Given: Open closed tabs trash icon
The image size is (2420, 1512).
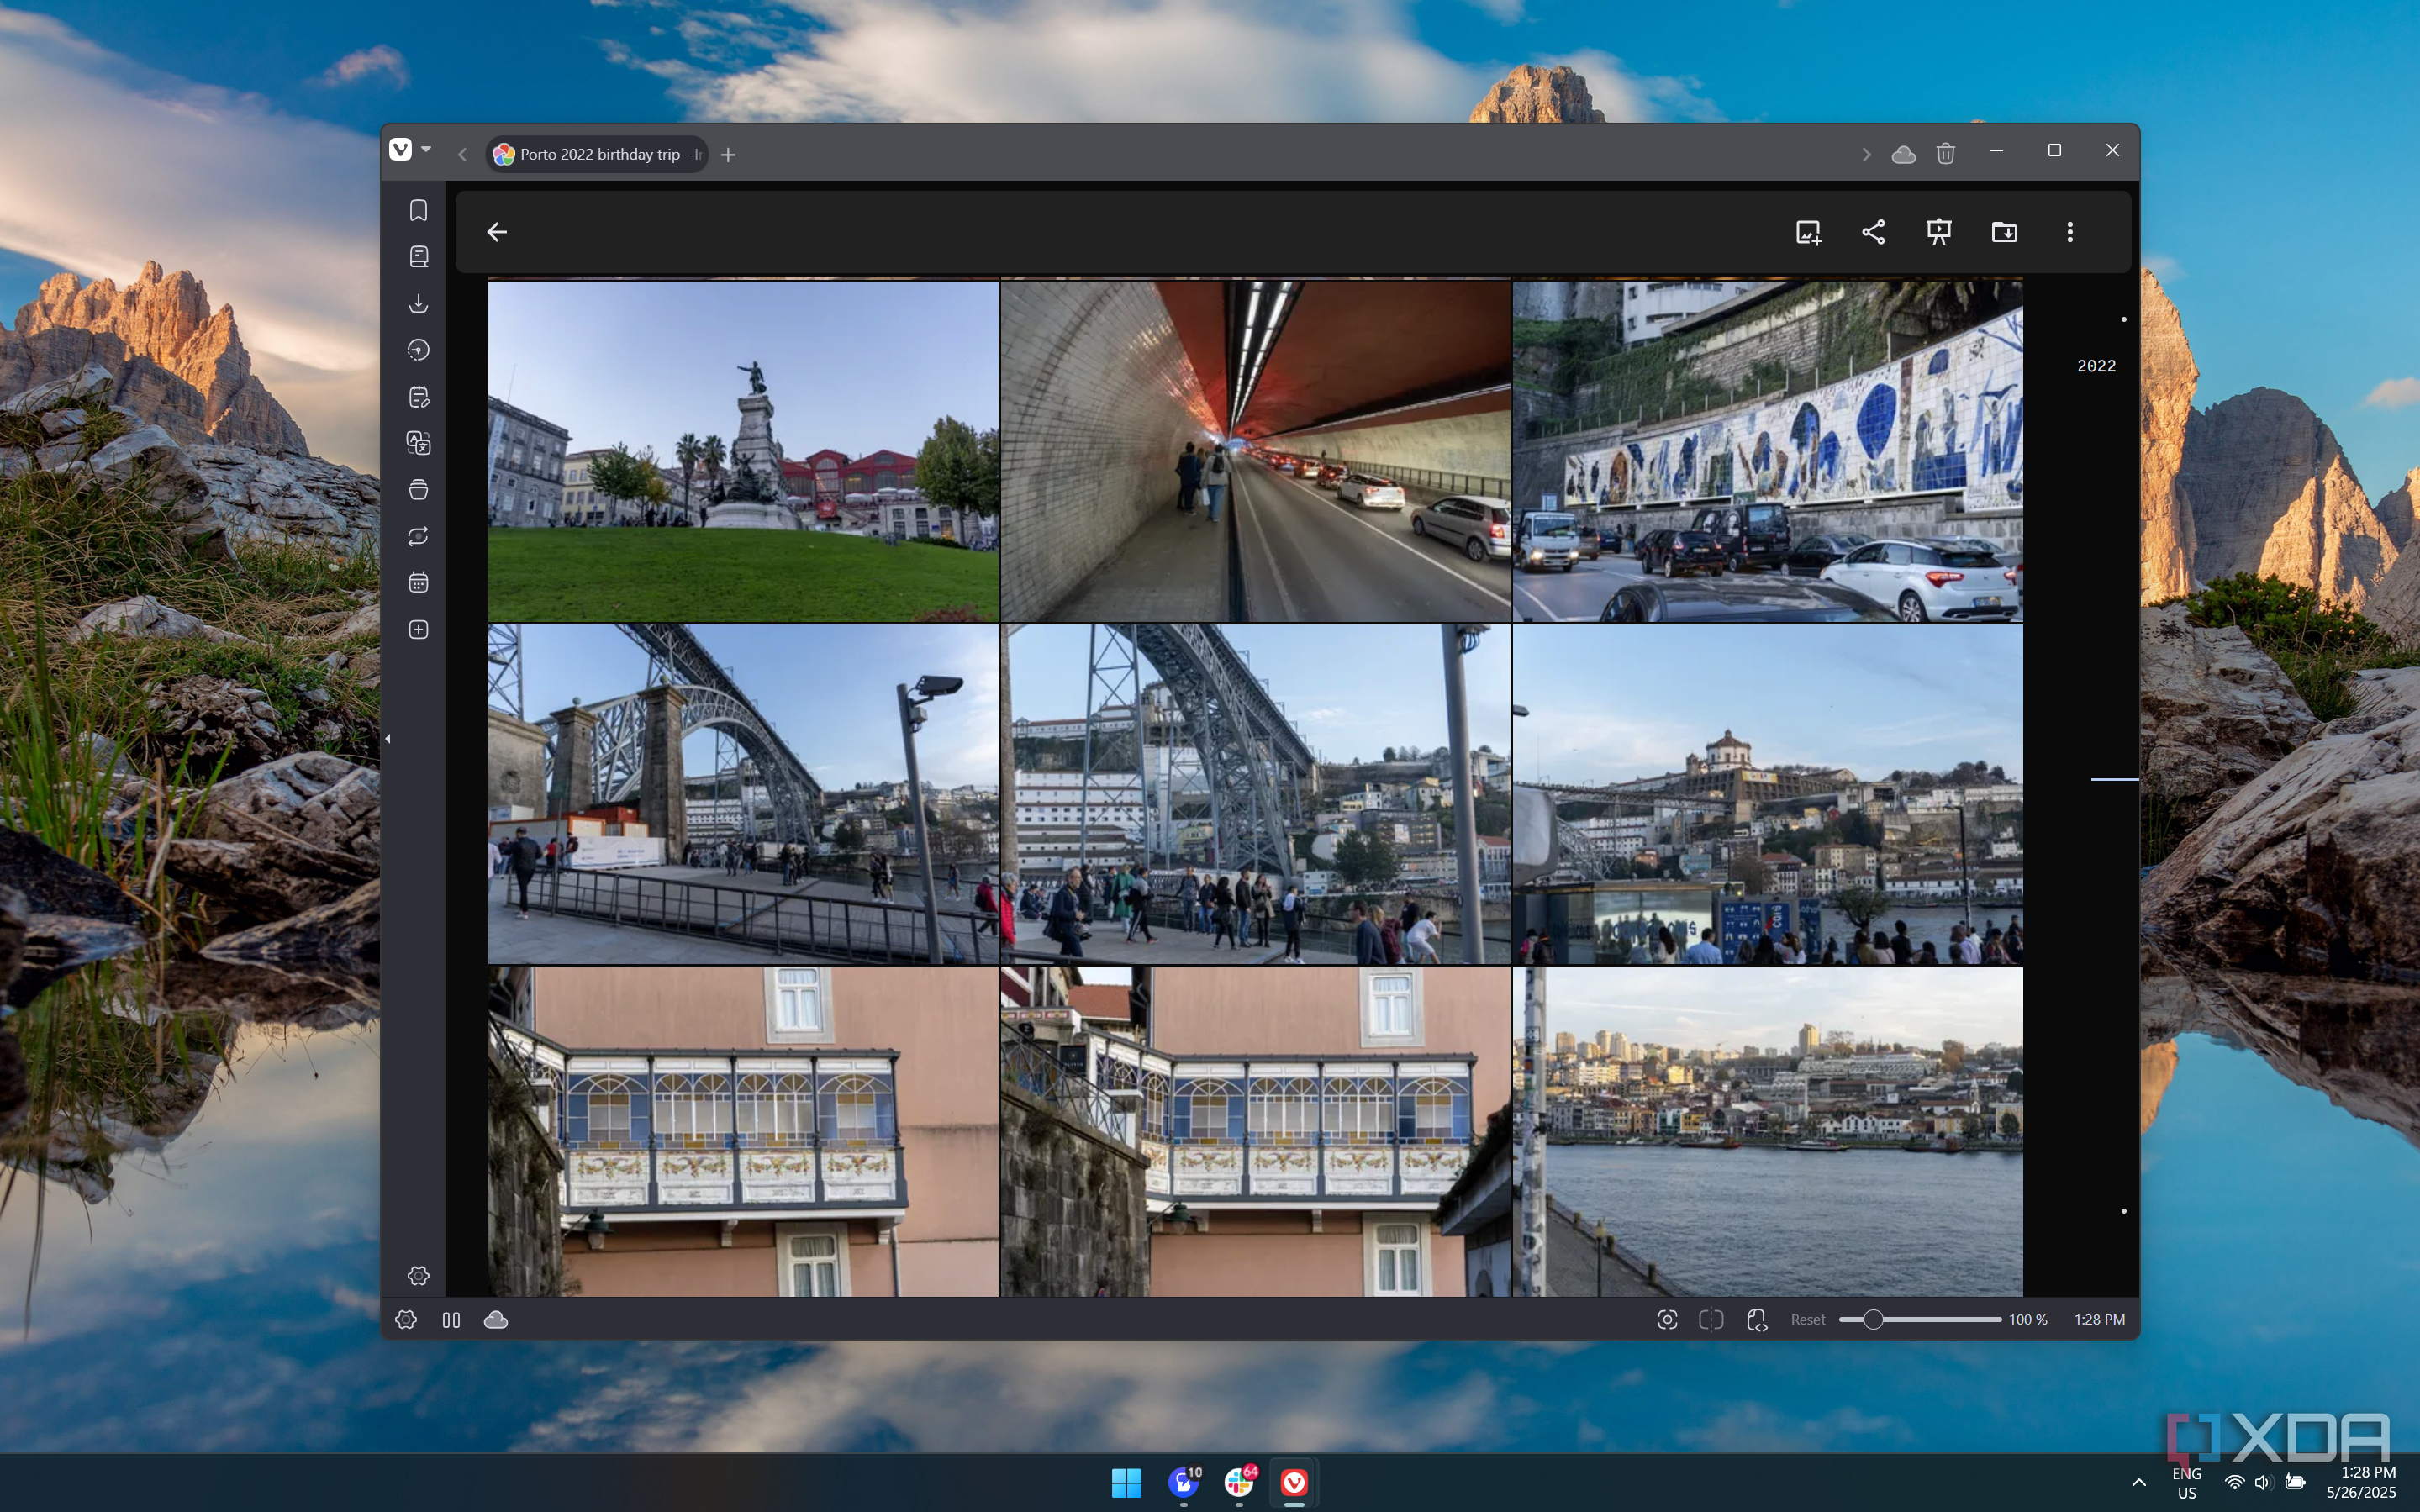Looking at the screenshot, I should click(x=1945, y=154).
